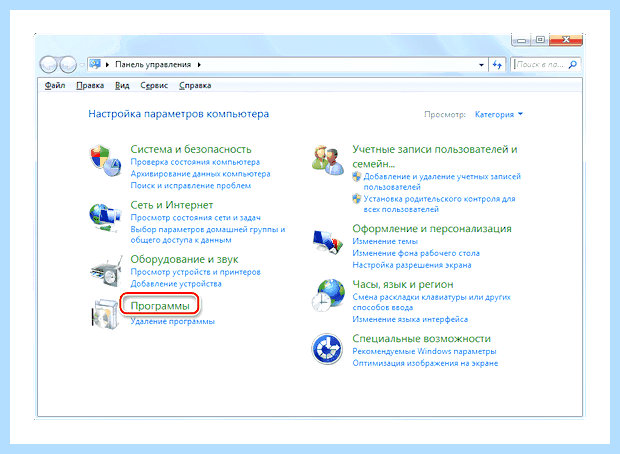The width and height of the screenshot is (620, 454).
Task: Click the magnifier search icon
Action: 573,64
